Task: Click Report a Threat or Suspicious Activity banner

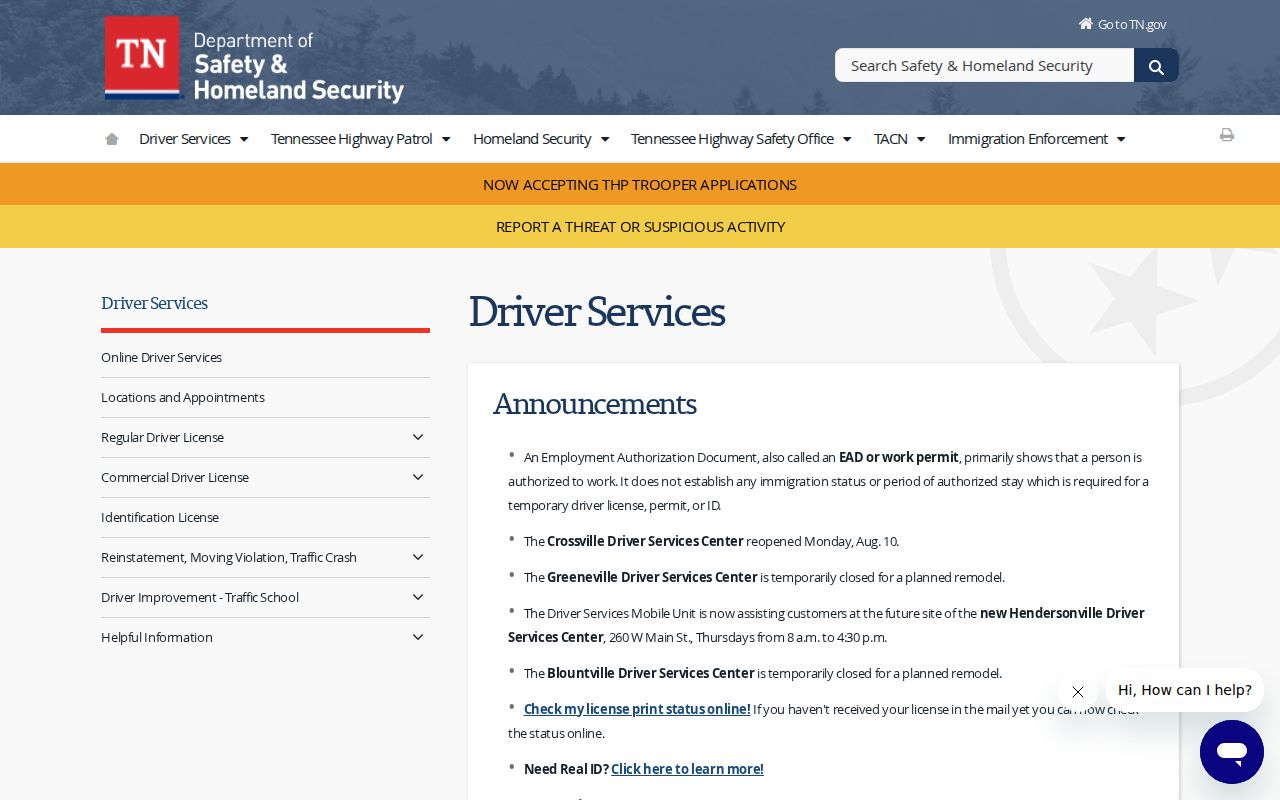Action: tap(640, 226)
